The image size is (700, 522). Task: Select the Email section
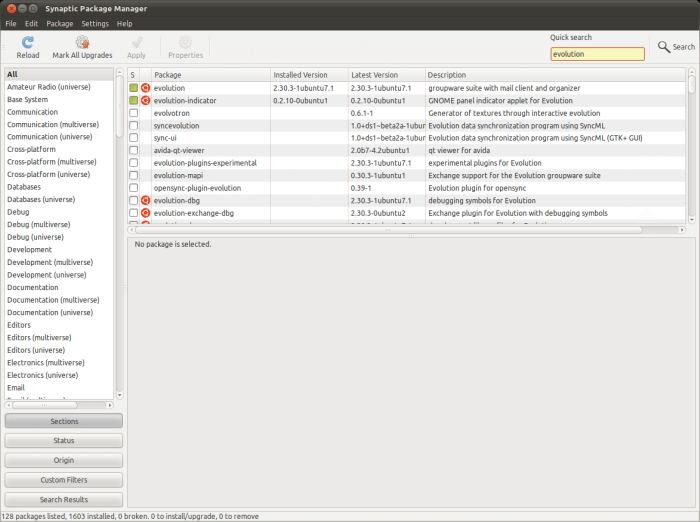(x=59, y=388)
